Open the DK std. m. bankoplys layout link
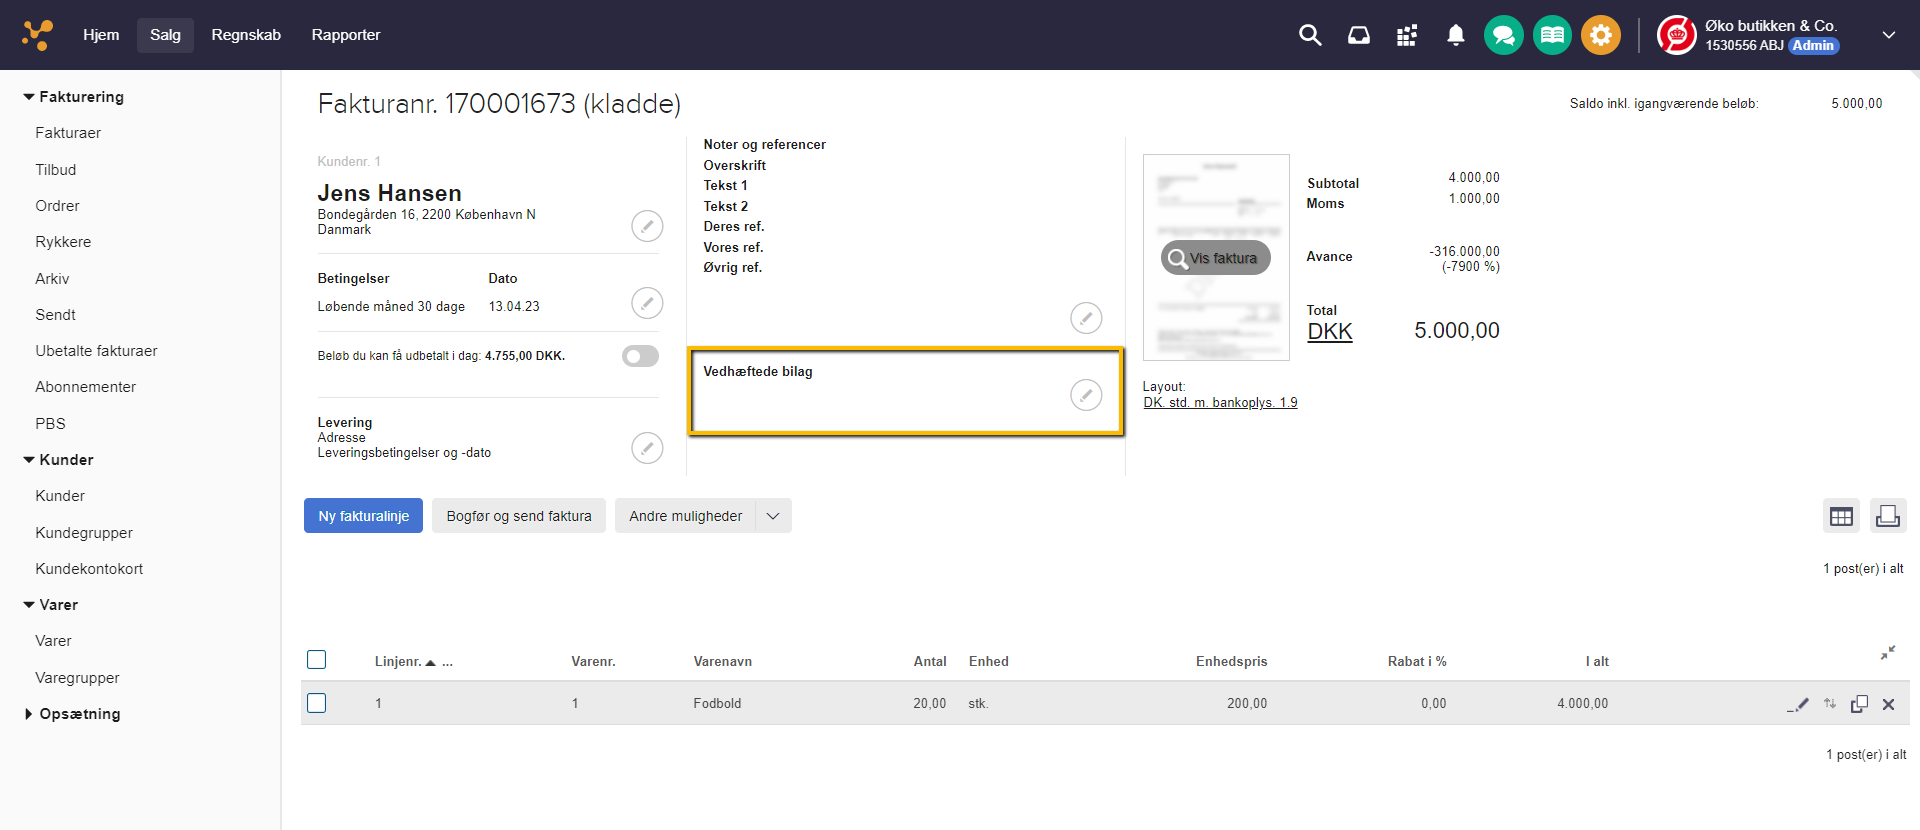The width and height of the screenshot is (1920, 830). coord(1220,403)
